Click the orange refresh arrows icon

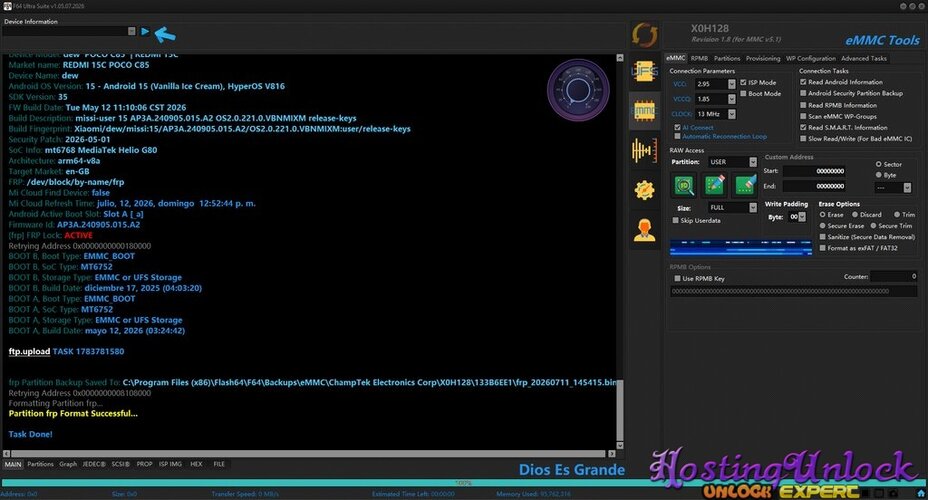644,35
